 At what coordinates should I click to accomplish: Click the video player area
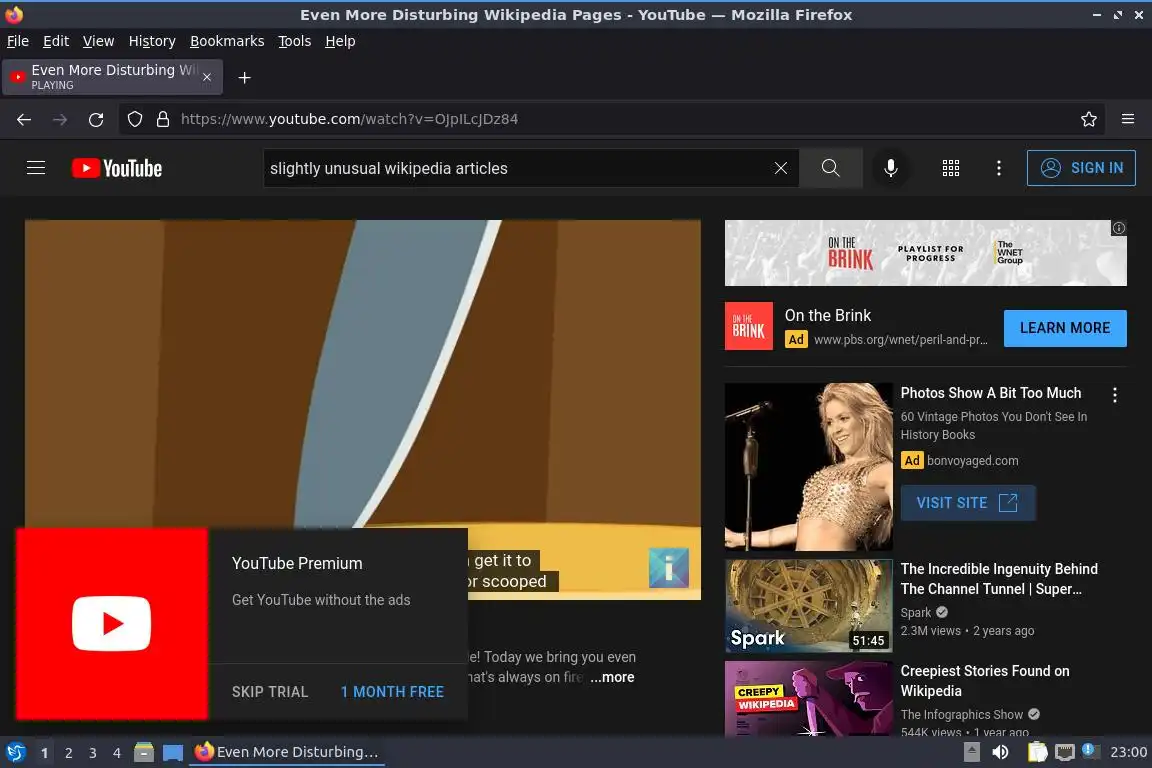point(362,373)
